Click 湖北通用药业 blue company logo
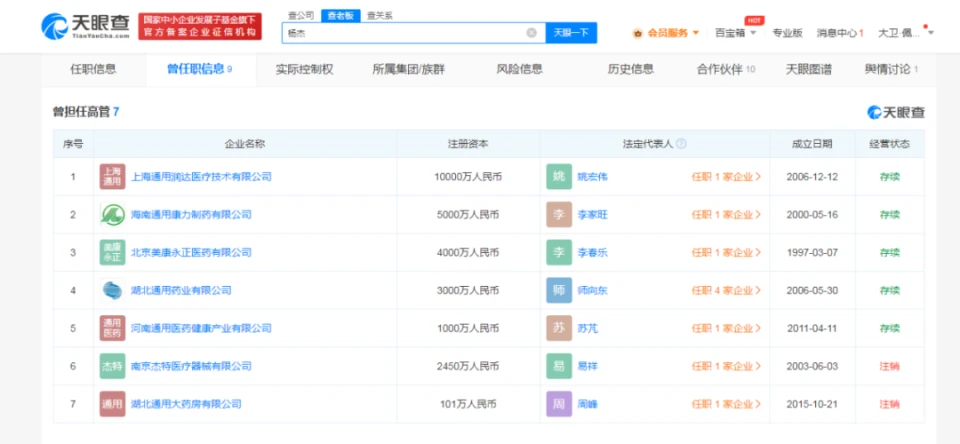960x444 pixels. (x=112, y=290)
